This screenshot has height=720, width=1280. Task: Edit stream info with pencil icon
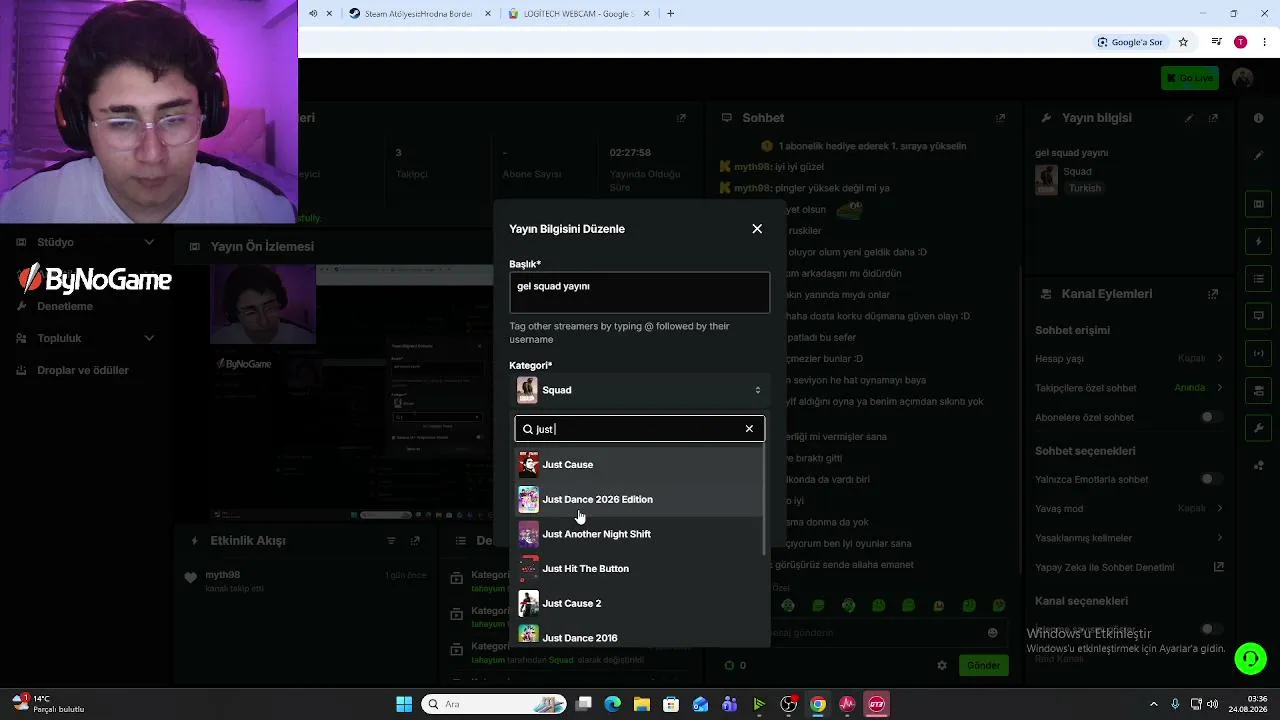pos(1189,118)
